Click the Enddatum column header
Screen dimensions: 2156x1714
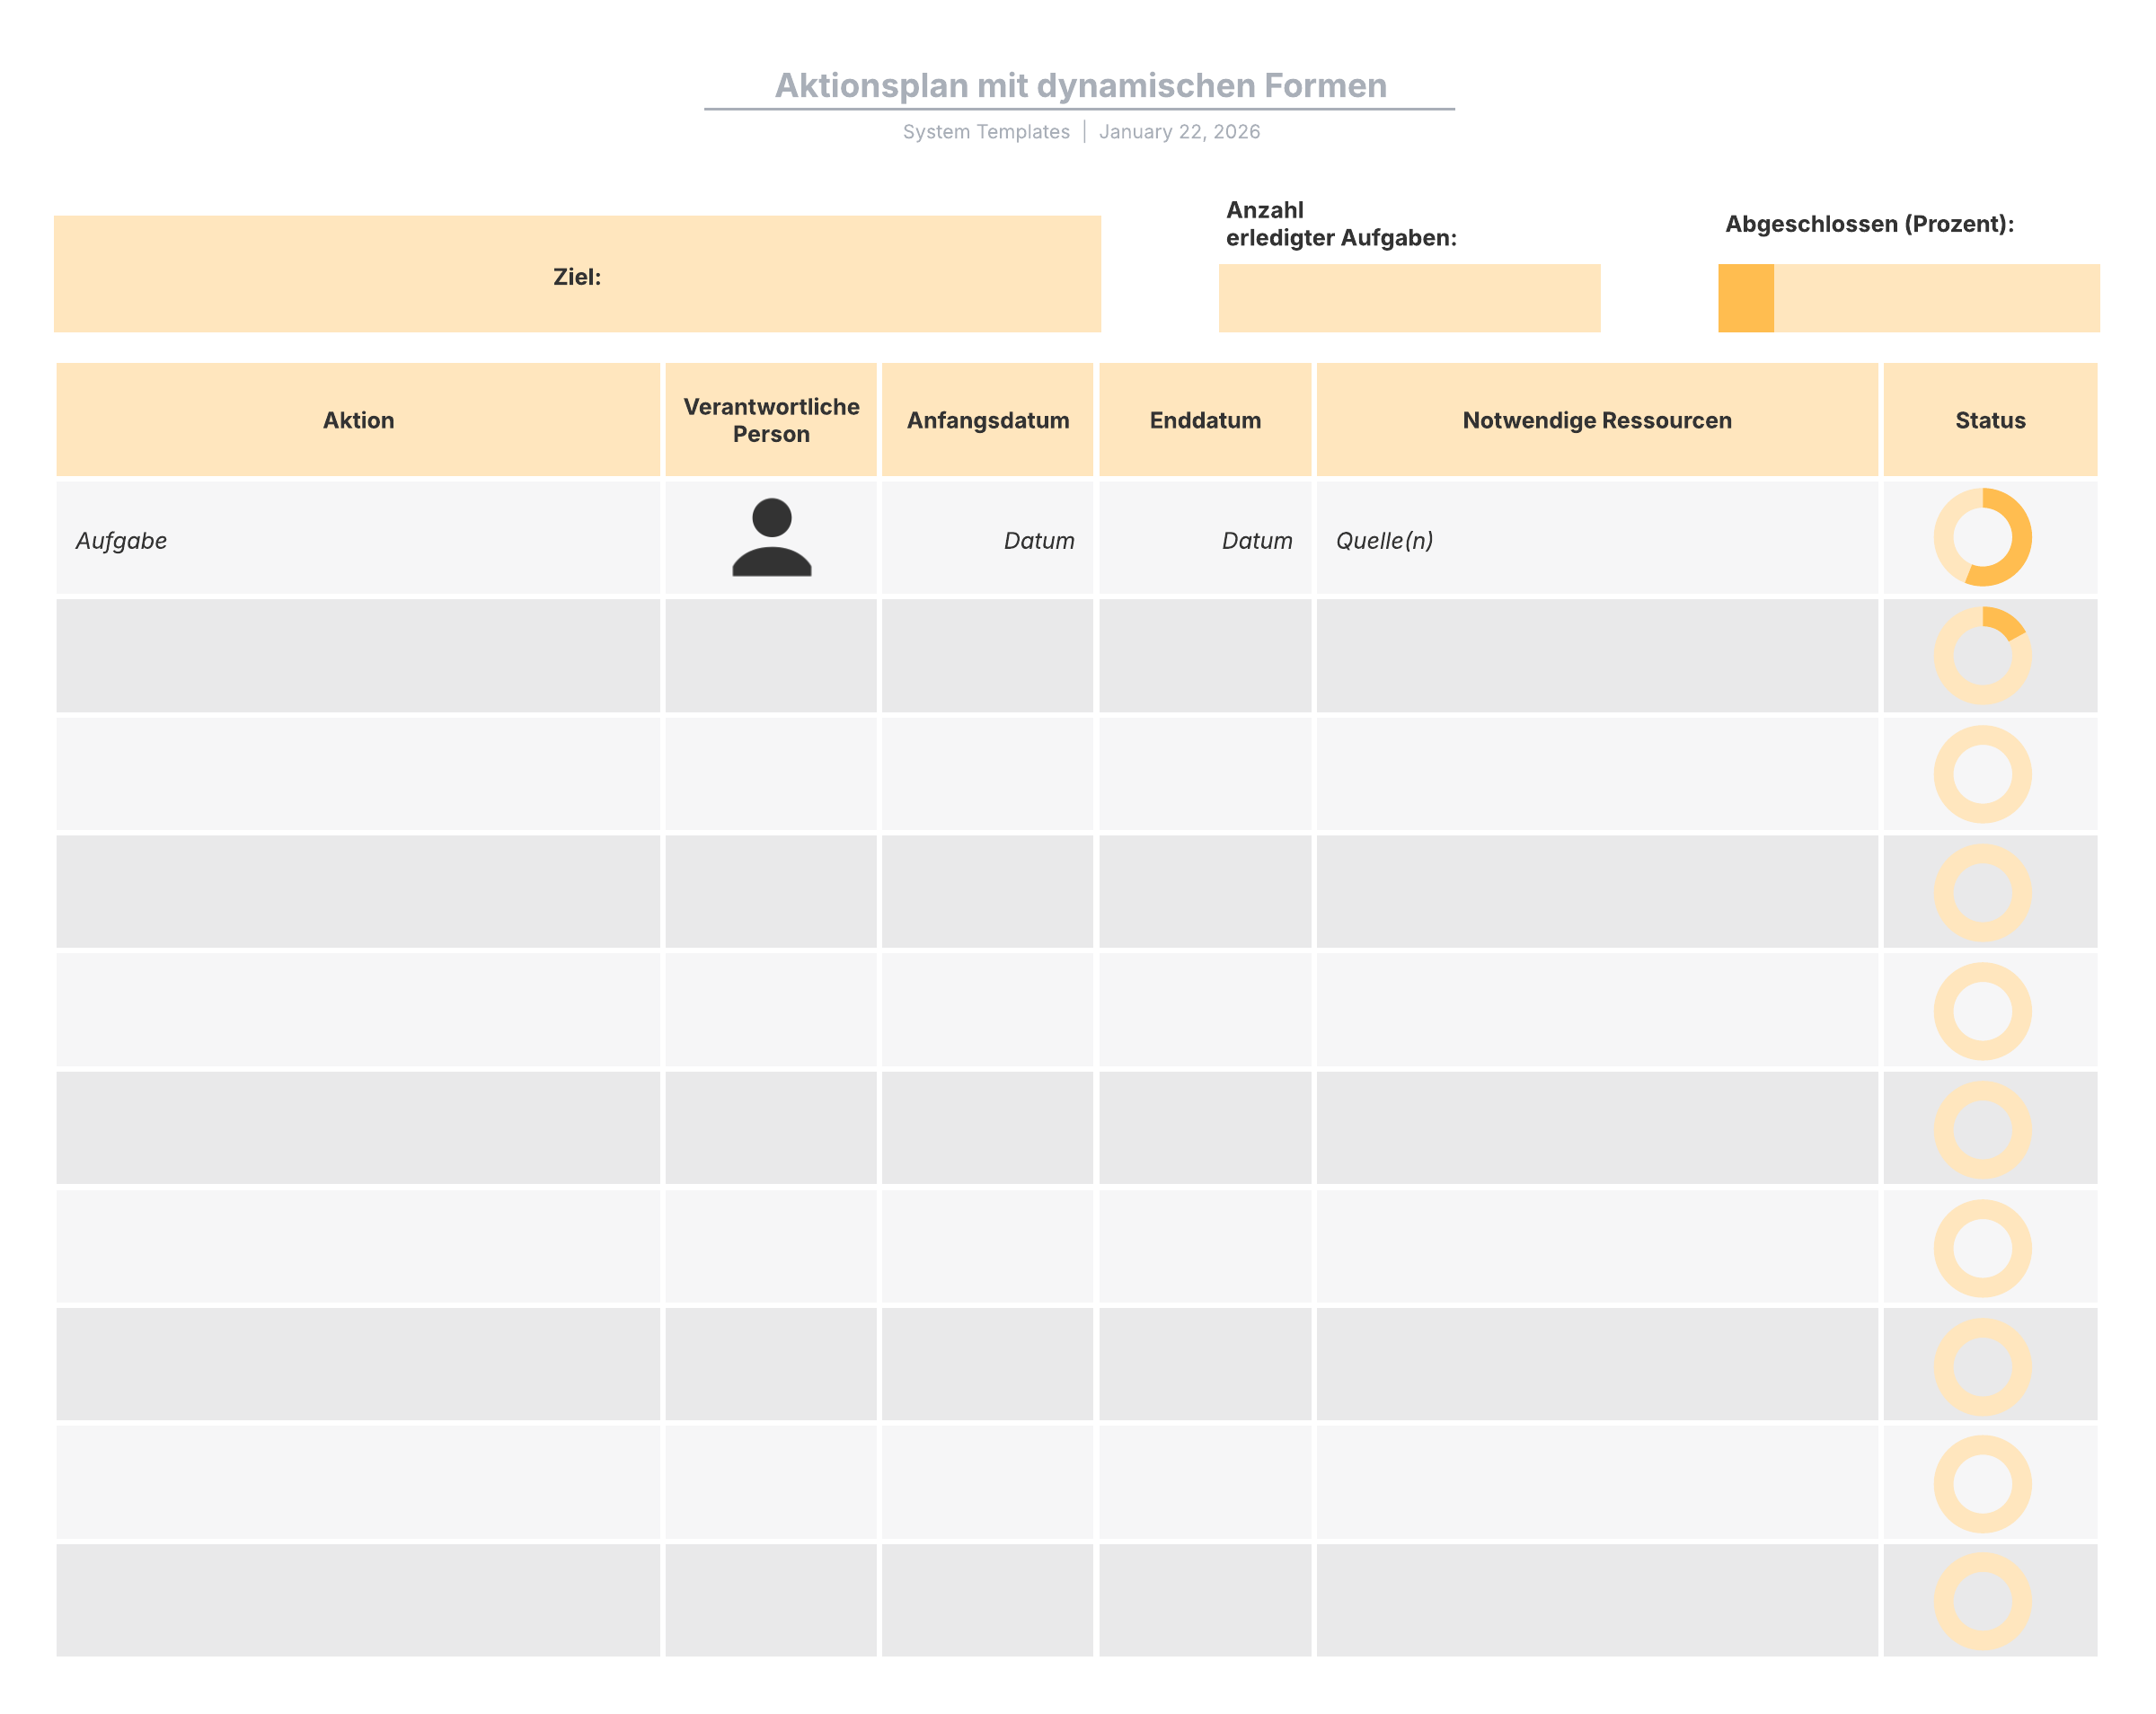[x=1205, y=420]
